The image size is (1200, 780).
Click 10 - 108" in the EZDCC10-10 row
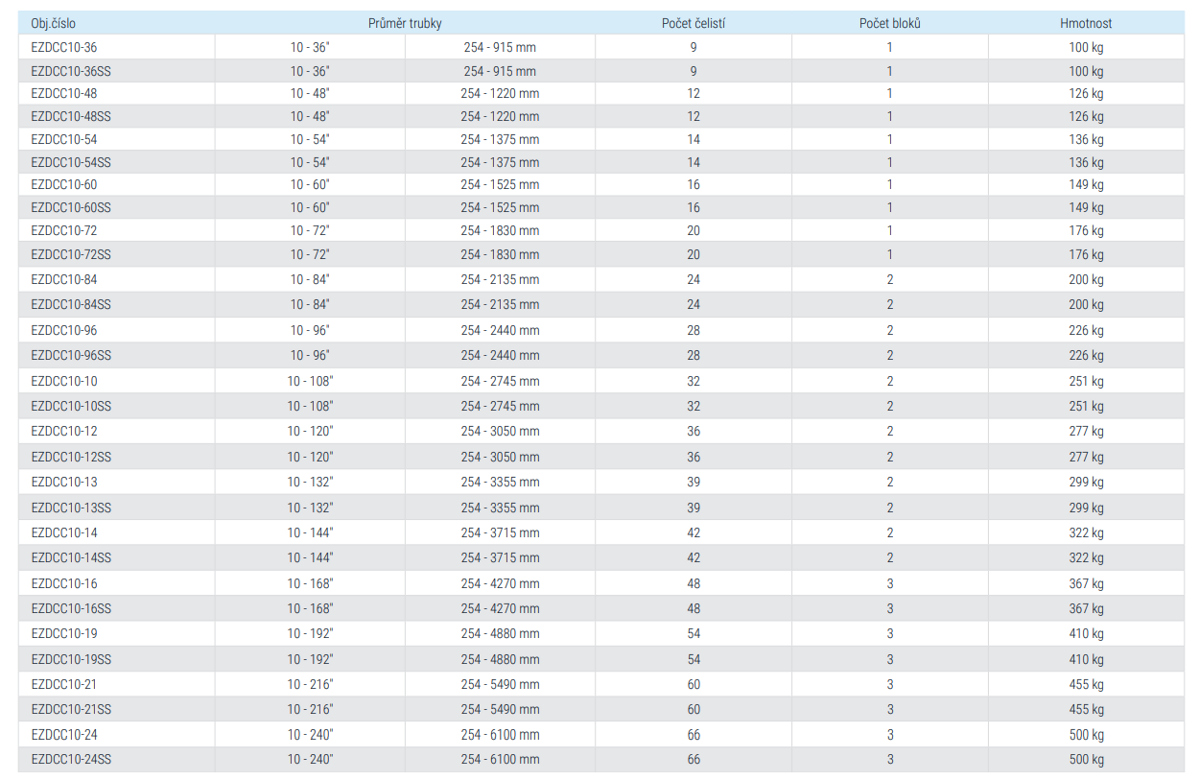click(310, 381)
